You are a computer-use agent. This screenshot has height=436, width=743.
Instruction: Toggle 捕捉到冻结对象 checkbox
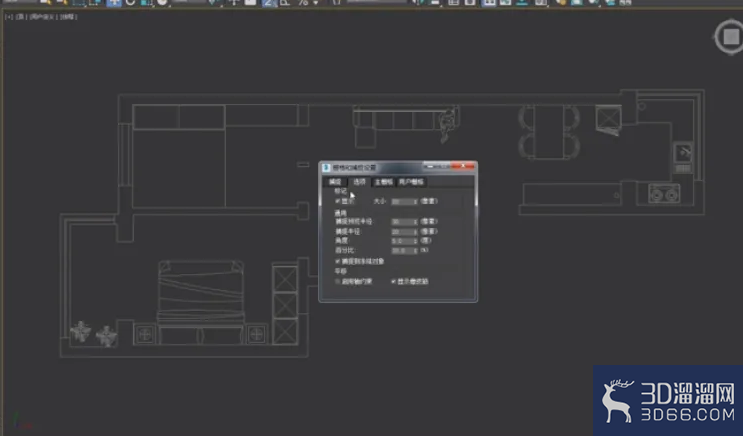point(337,261)
